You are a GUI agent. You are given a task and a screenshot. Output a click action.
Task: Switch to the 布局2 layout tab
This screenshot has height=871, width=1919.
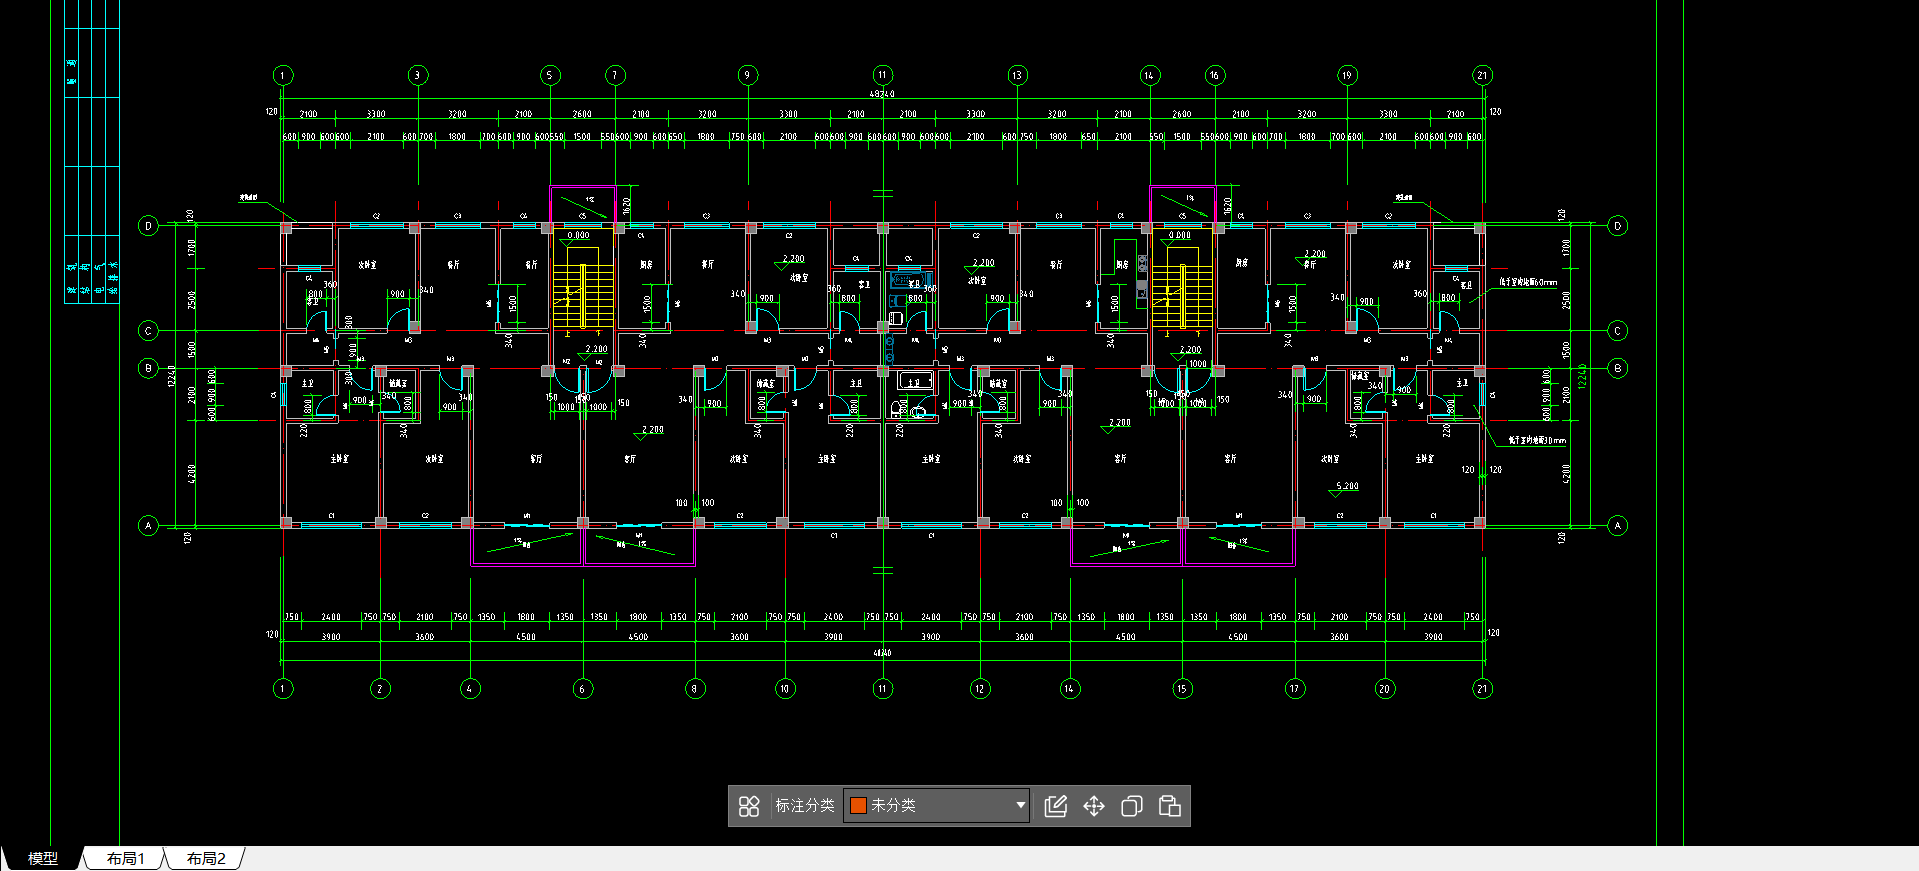(206, 859)
